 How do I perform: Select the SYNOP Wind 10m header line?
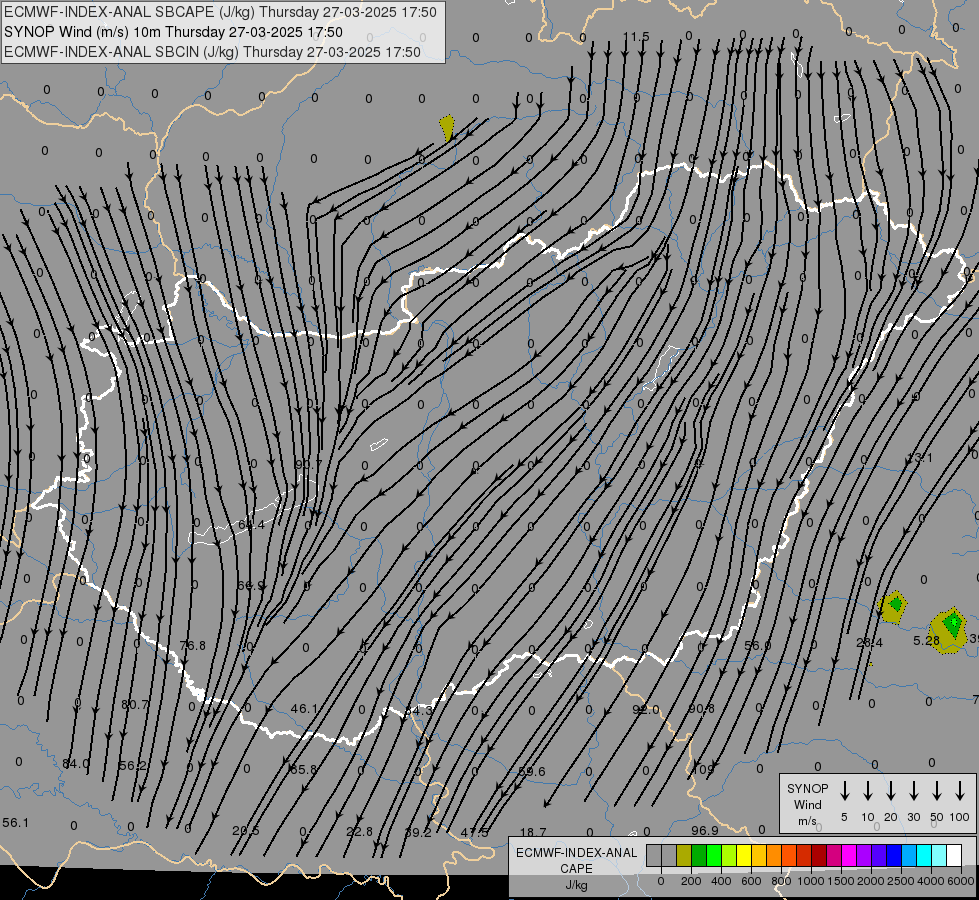[x=173, y=32]
